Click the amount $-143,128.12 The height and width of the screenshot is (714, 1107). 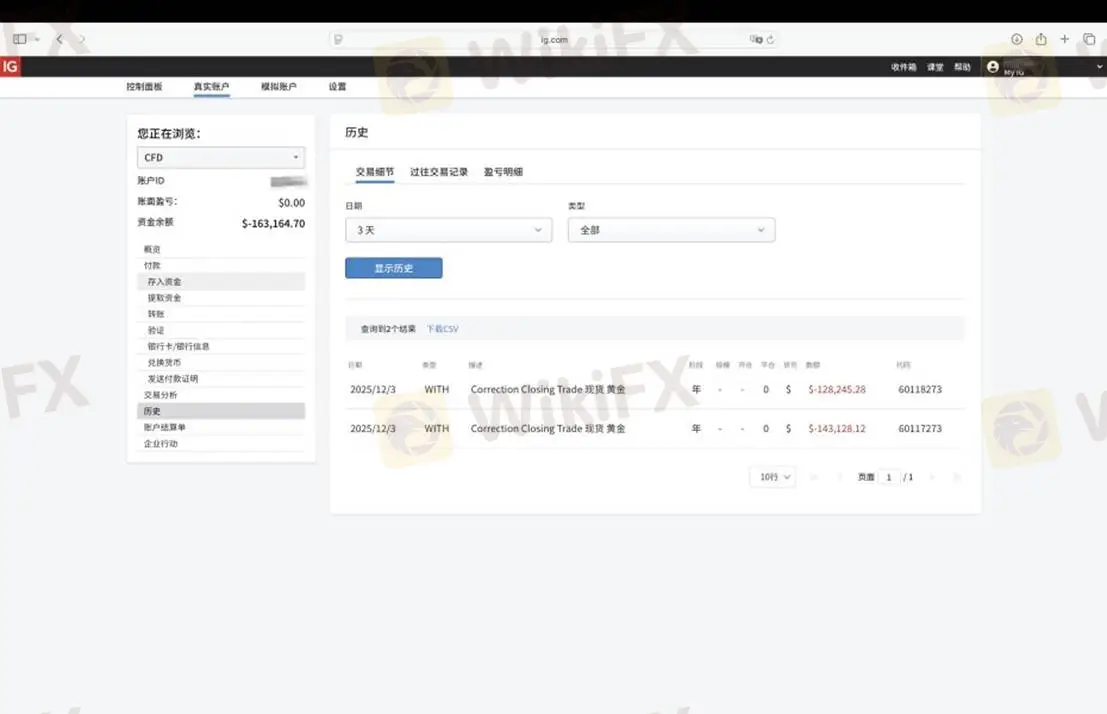(837, 429)
